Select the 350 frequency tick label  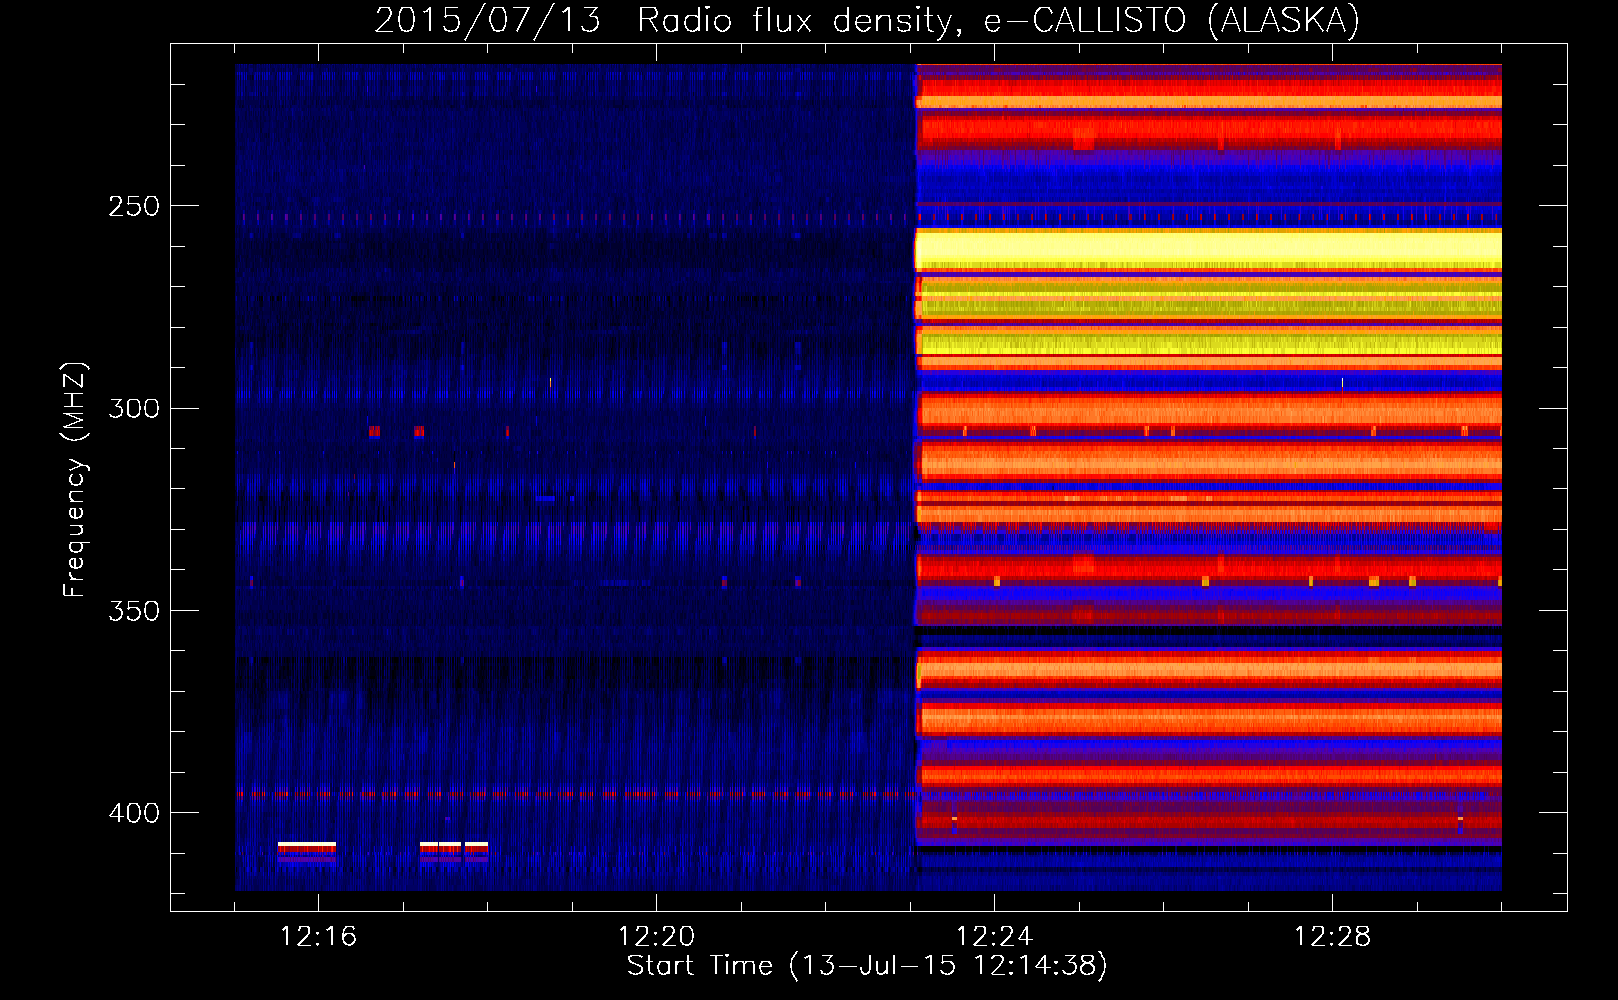(135, 610)
